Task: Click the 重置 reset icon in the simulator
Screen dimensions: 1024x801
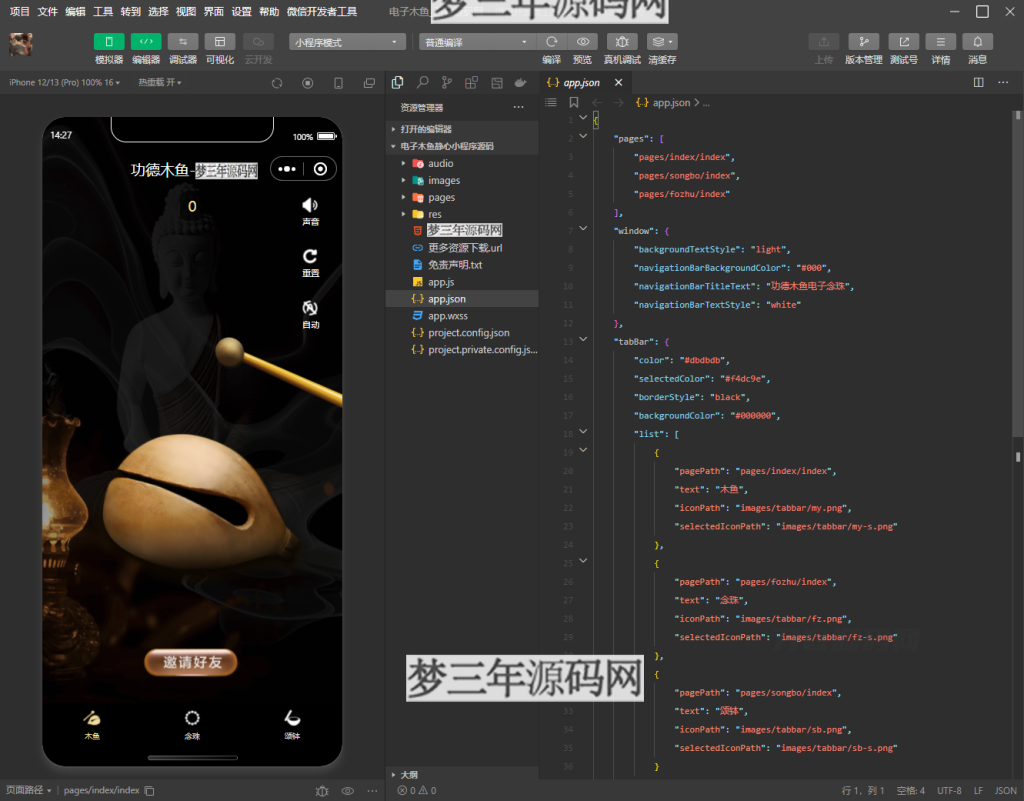Action: tap(310, 257)
